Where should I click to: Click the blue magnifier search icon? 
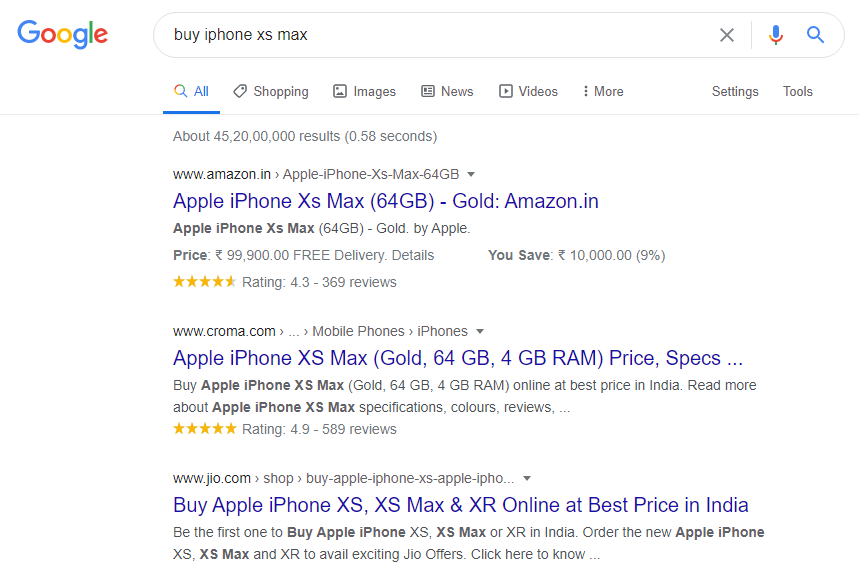815,35
